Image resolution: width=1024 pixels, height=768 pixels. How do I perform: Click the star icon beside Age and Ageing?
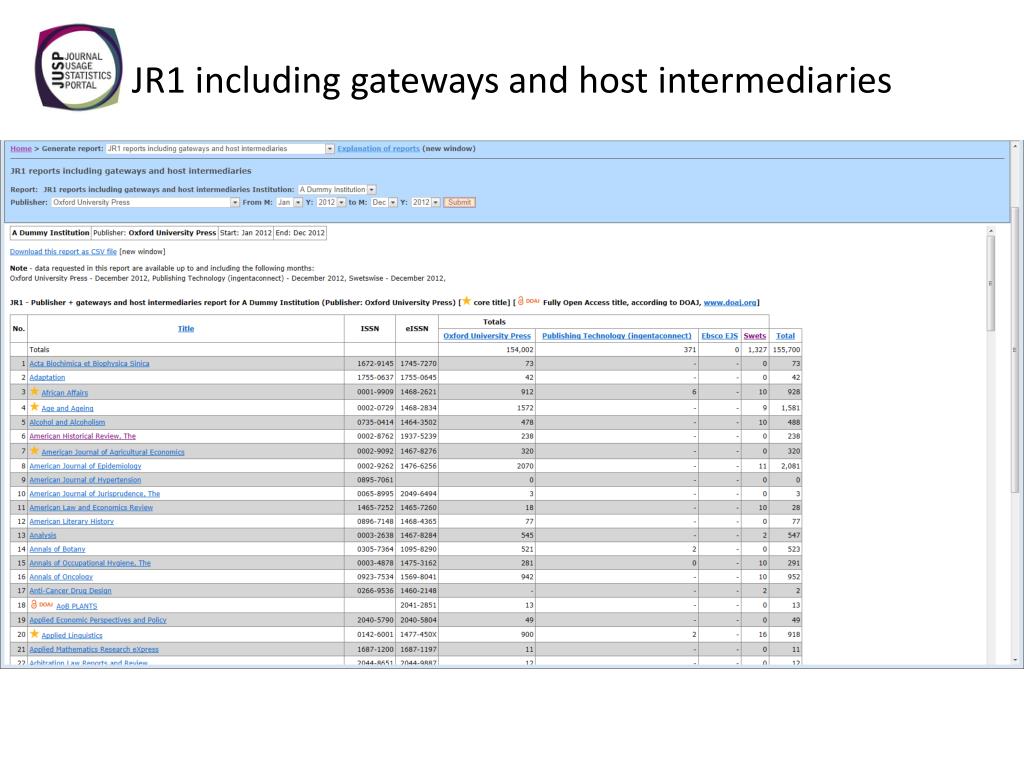coord(35,407)
